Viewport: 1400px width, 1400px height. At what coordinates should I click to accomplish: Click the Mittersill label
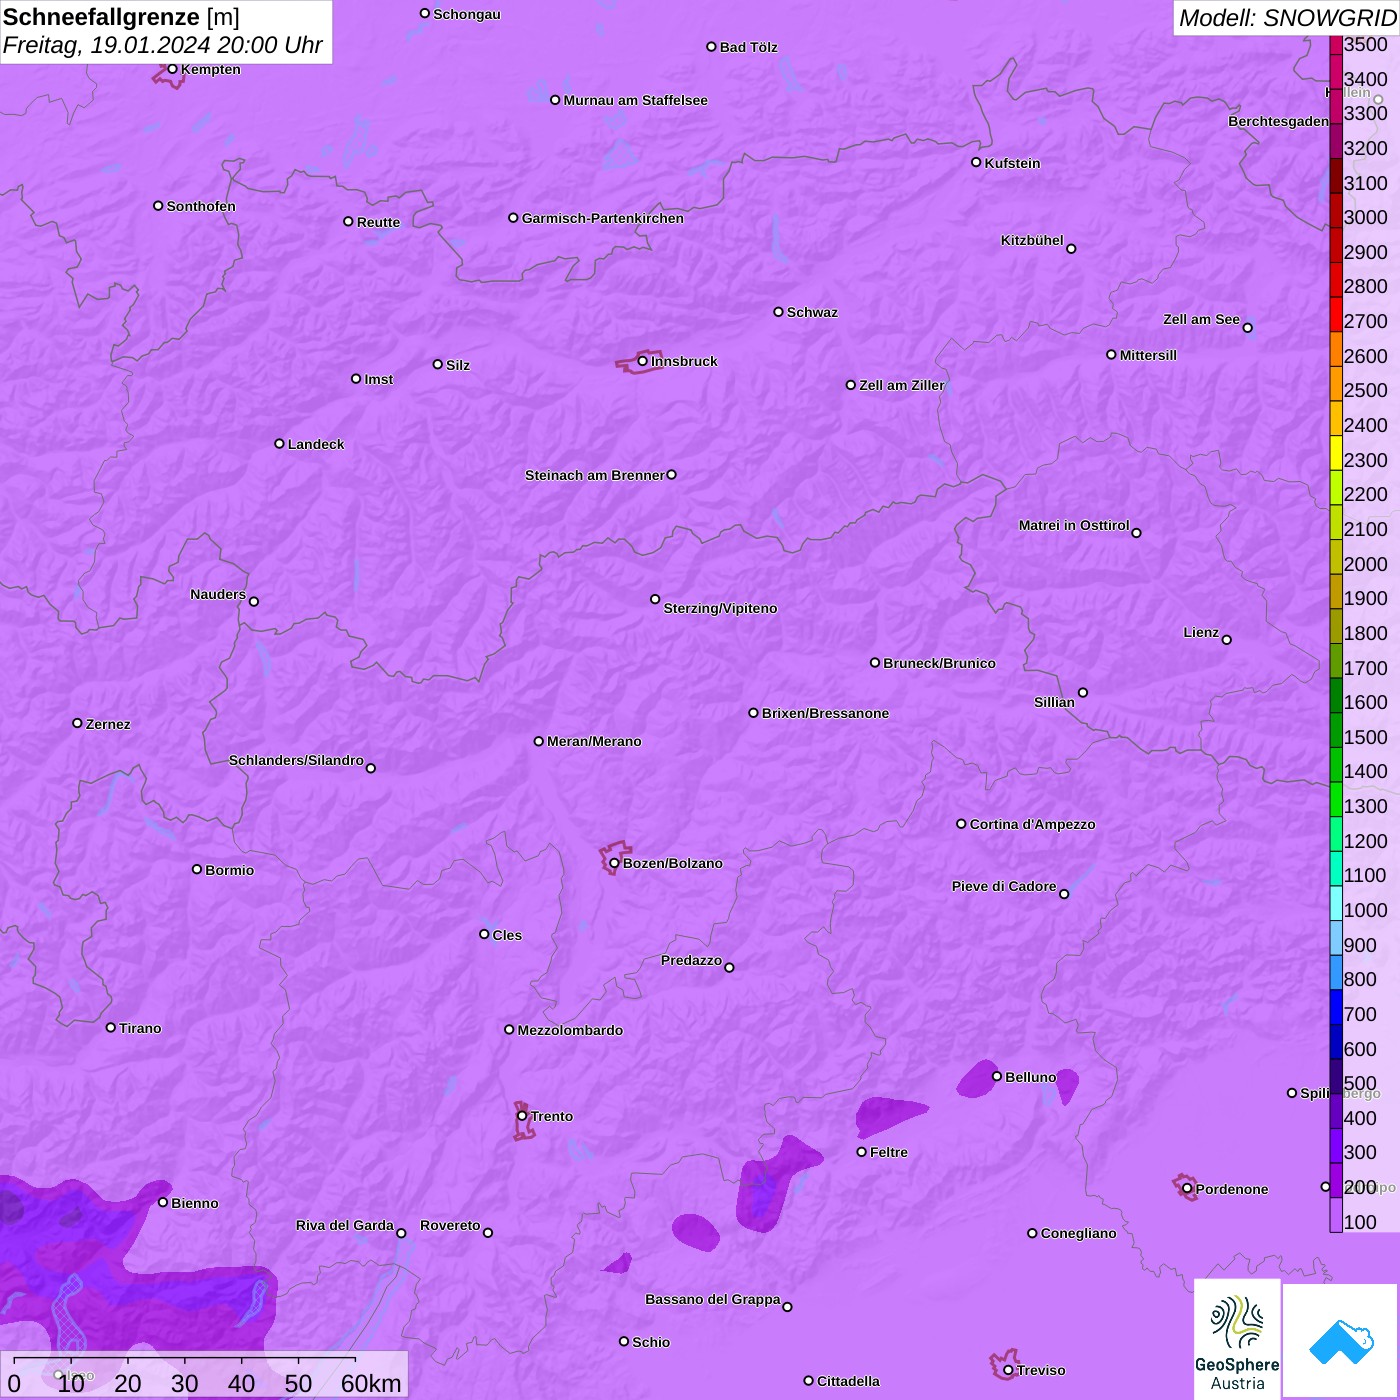coord(1148,355)
